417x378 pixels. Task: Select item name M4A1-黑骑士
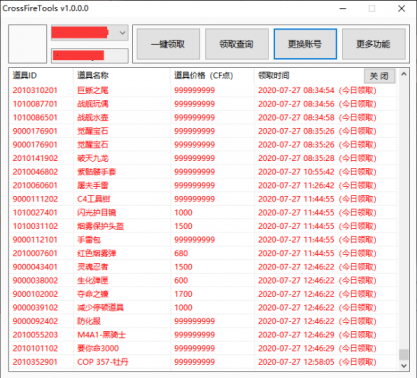tap(101, 335)
